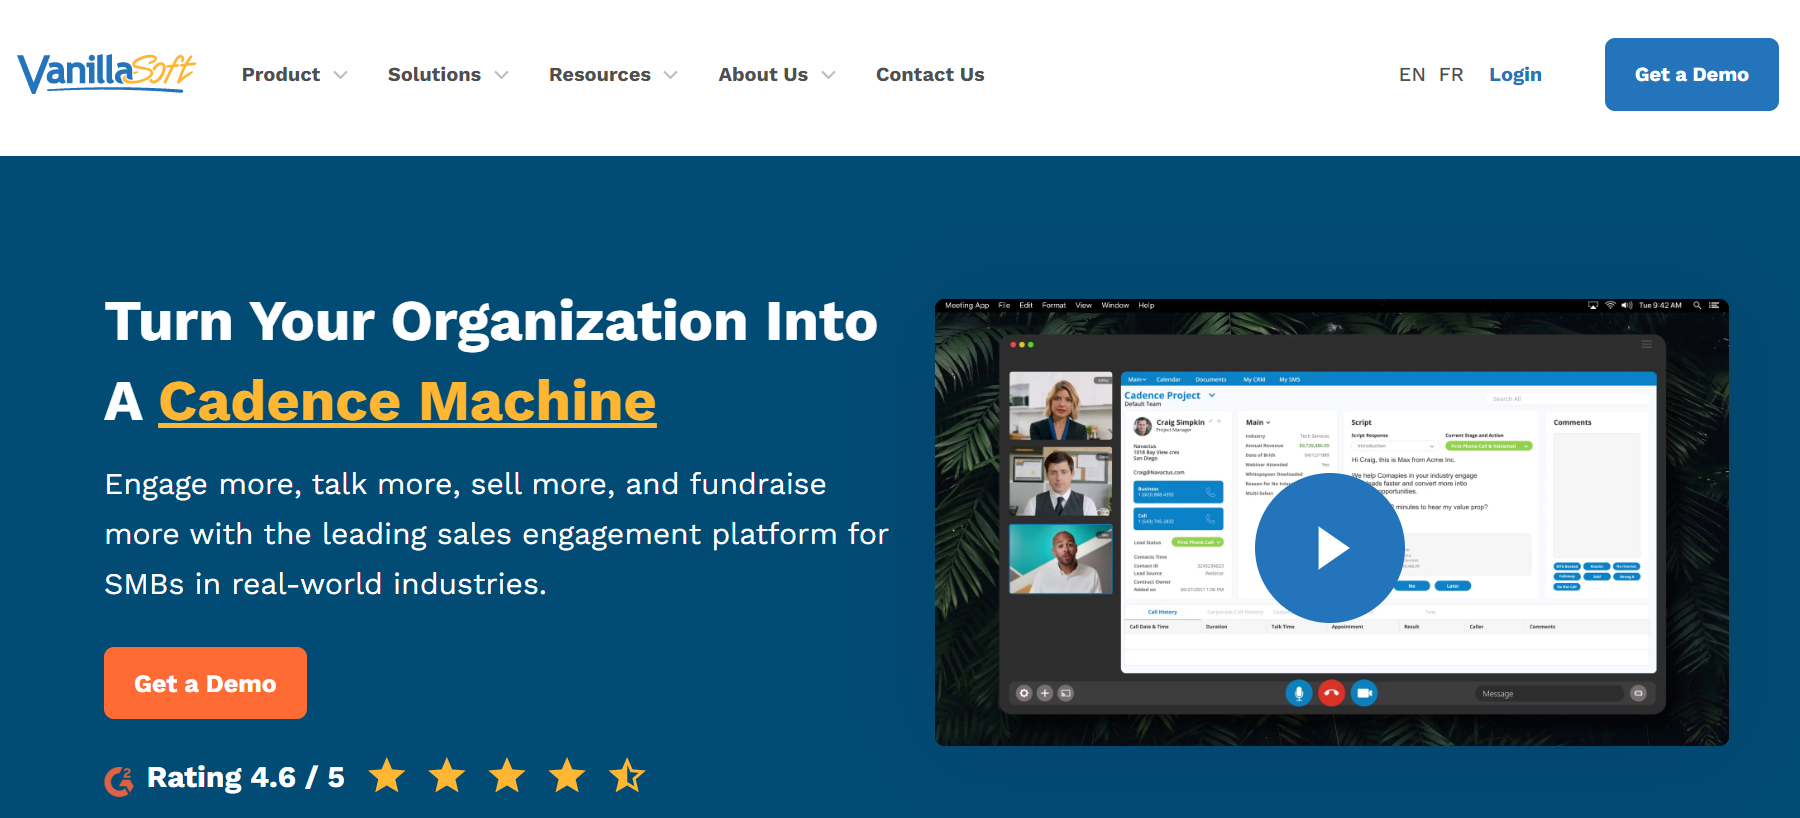Click the Message field in the video preview
Screen dimensions: 1800x818
click(1549, 693)
